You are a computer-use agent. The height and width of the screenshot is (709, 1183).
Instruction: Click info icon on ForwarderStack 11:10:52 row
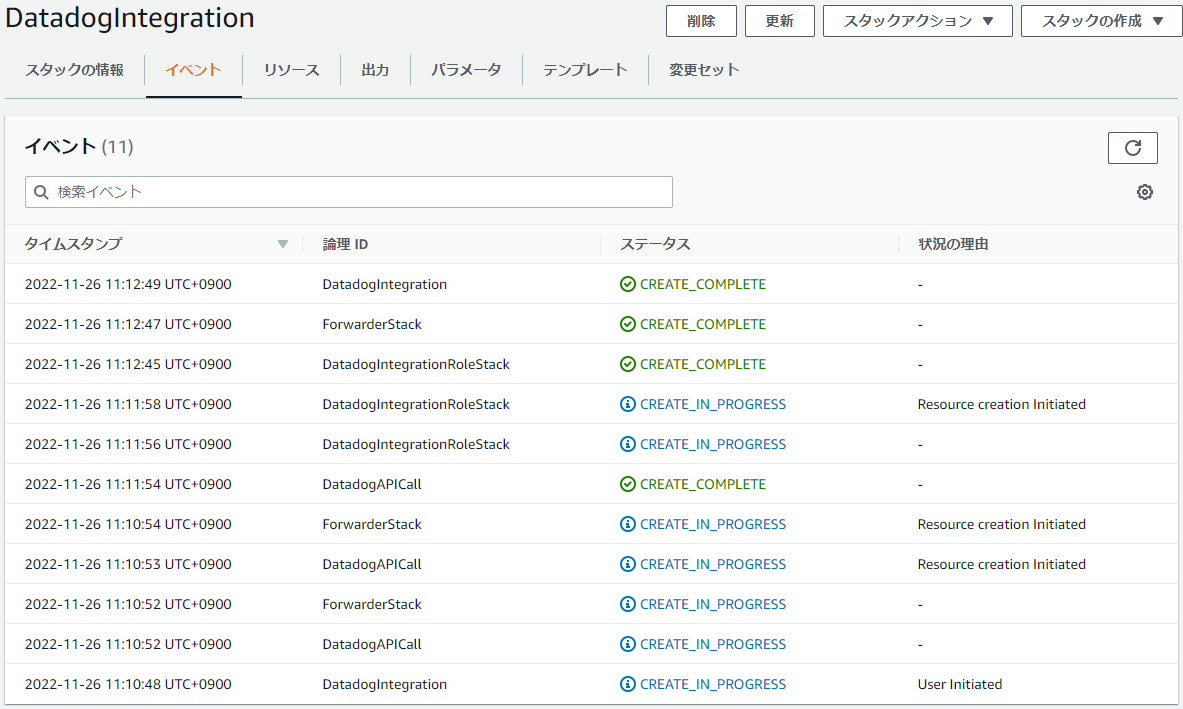628,604
